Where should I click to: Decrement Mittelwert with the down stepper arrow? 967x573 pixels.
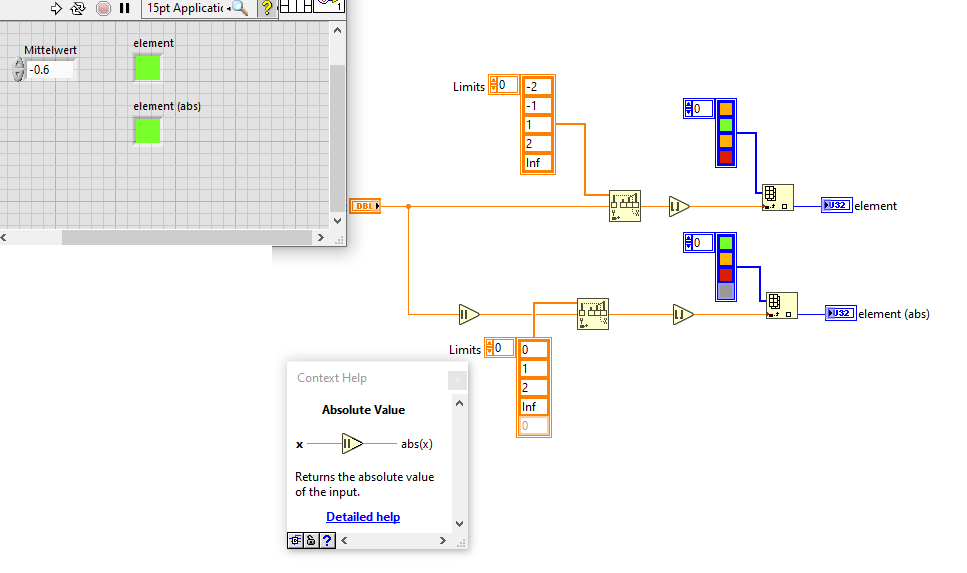click(19, 75)
